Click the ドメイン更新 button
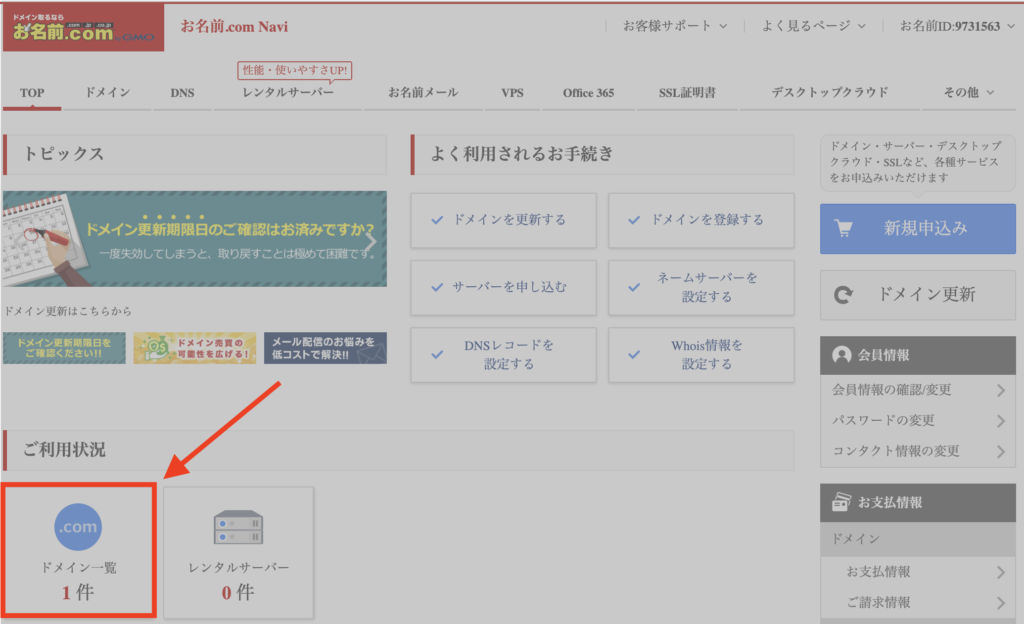1024x624 pixels. [918, 295]
